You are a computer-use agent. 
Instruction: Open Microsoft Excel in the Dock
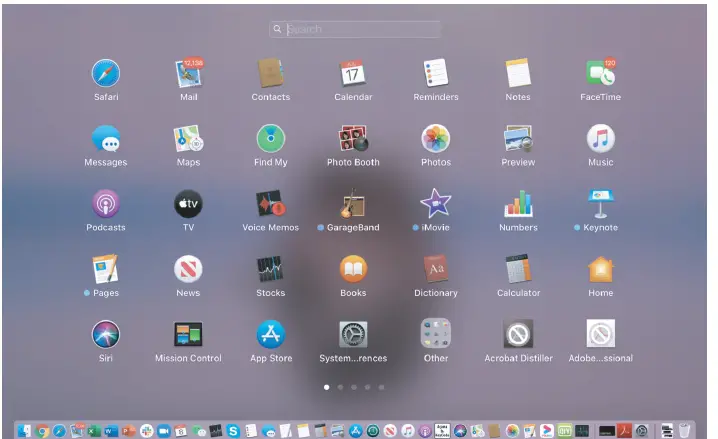tap(94, 431)
